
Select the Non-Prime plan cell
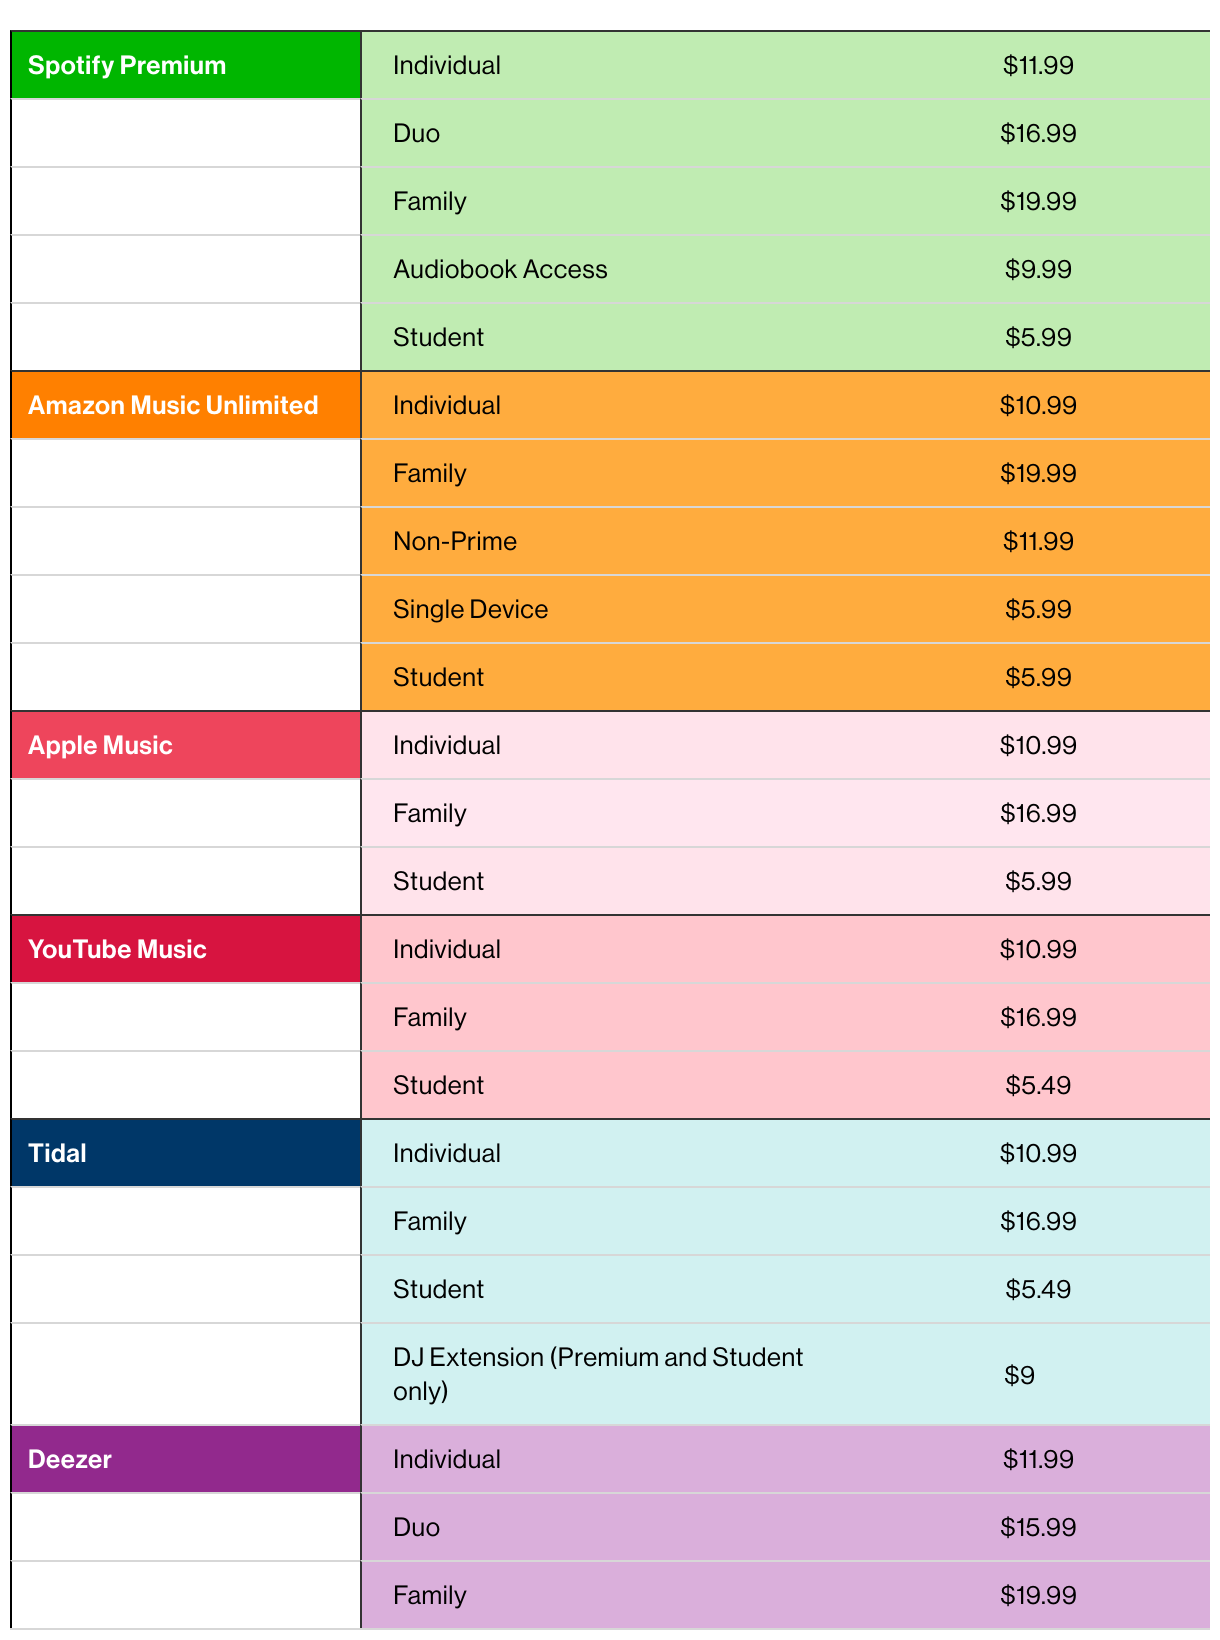(455, 542)
